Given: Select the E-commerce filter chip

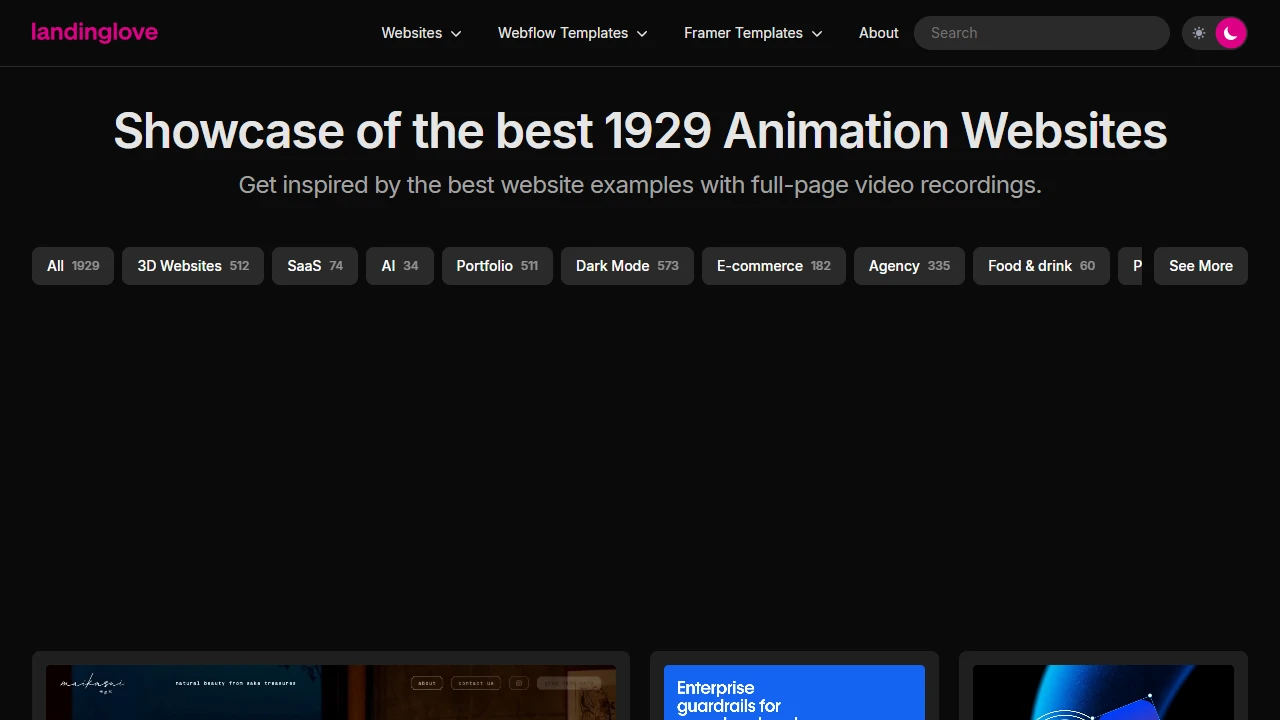Looking at the screenshot, I should click(773, 266).
